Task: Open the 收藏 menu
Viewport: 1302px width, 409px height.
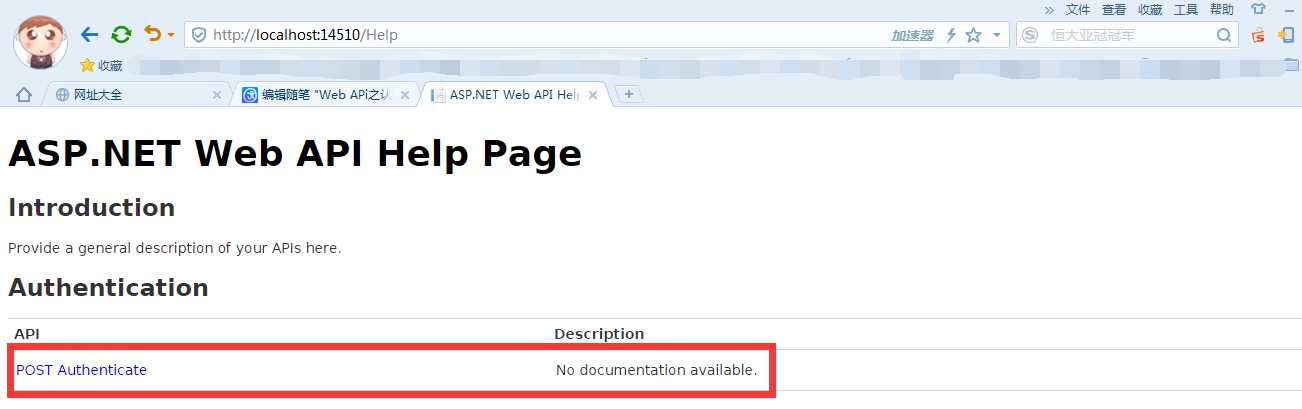Action: [1150, 9]
